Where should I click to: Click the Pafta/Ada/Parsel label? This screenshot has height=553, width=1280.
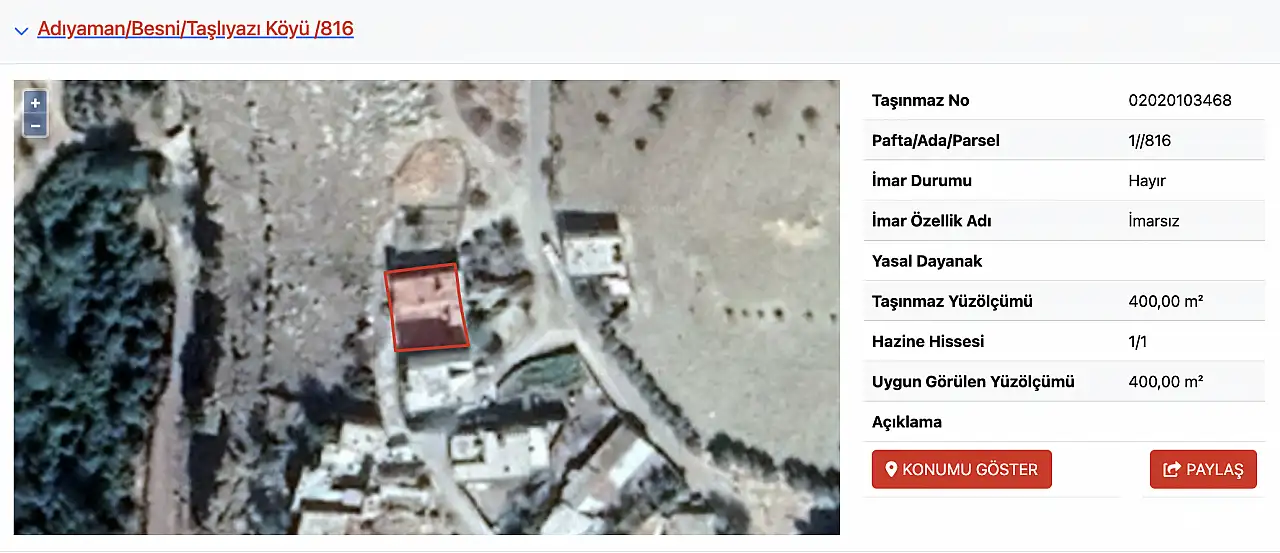coord(936,140)
